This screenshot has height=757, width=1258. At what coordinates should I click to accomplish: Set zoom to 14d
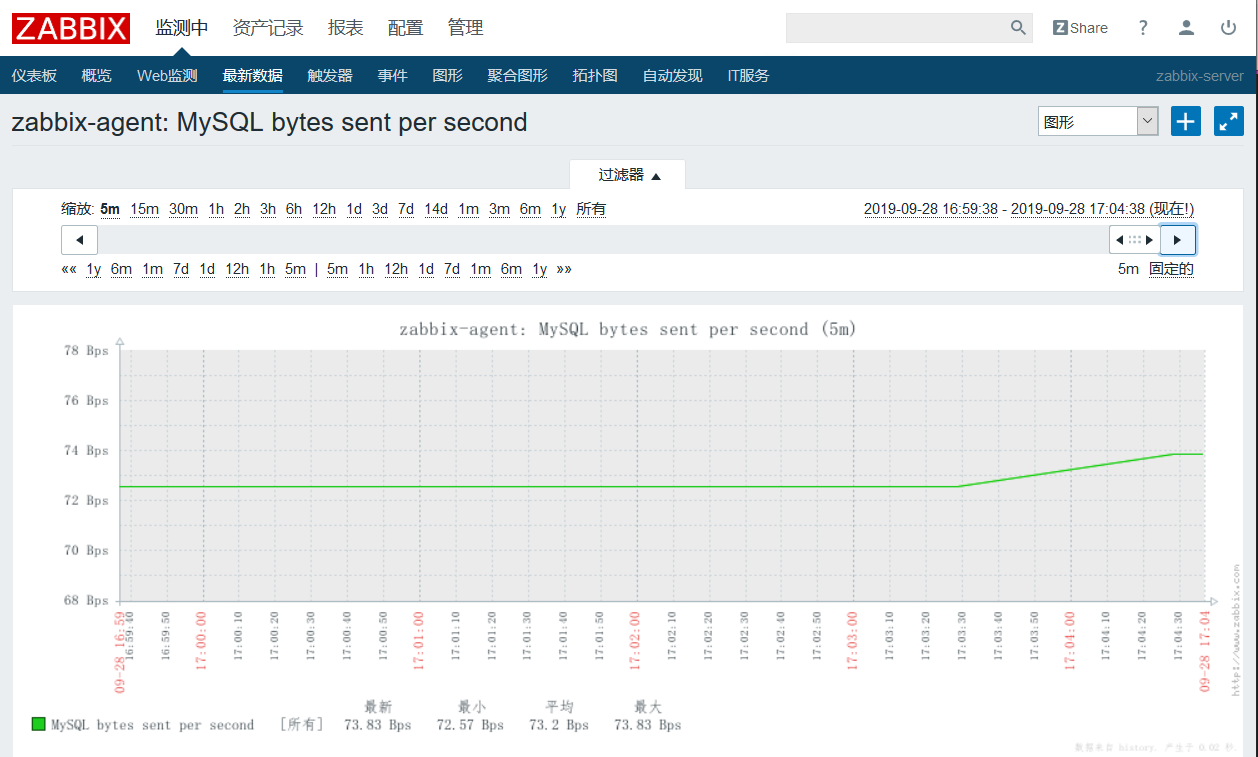[x=436, y=209]
